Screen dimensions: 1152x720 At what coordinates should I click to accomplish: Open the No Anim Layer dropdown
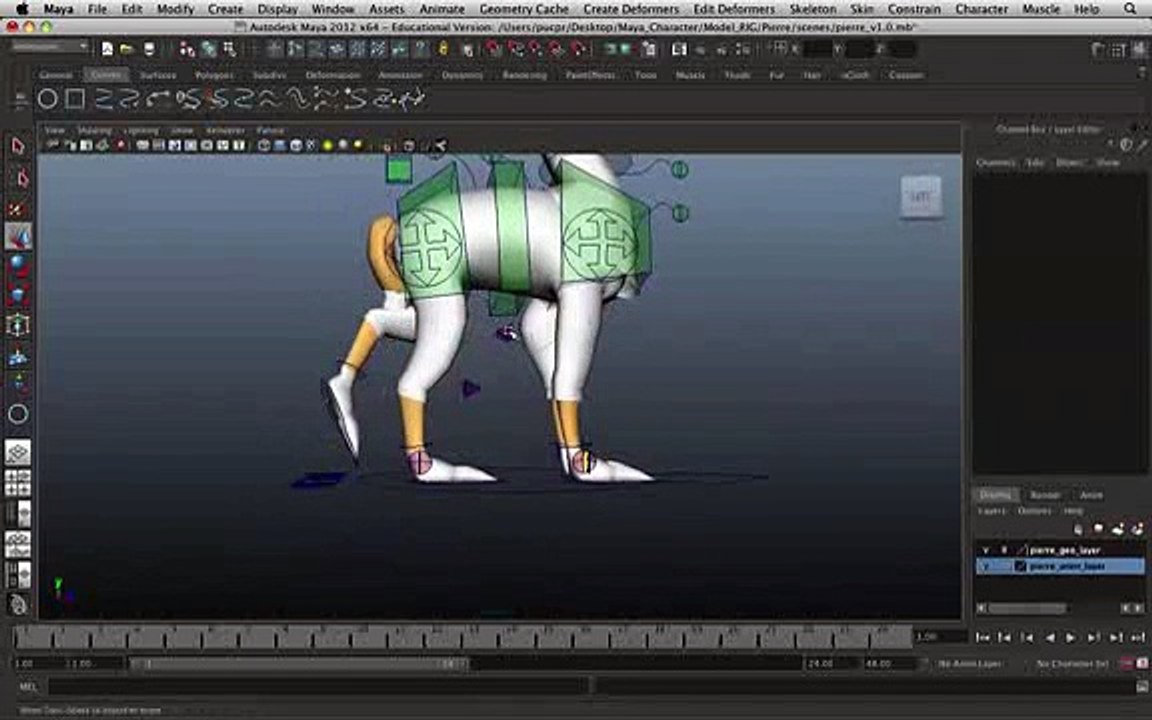tap(970, 663)
